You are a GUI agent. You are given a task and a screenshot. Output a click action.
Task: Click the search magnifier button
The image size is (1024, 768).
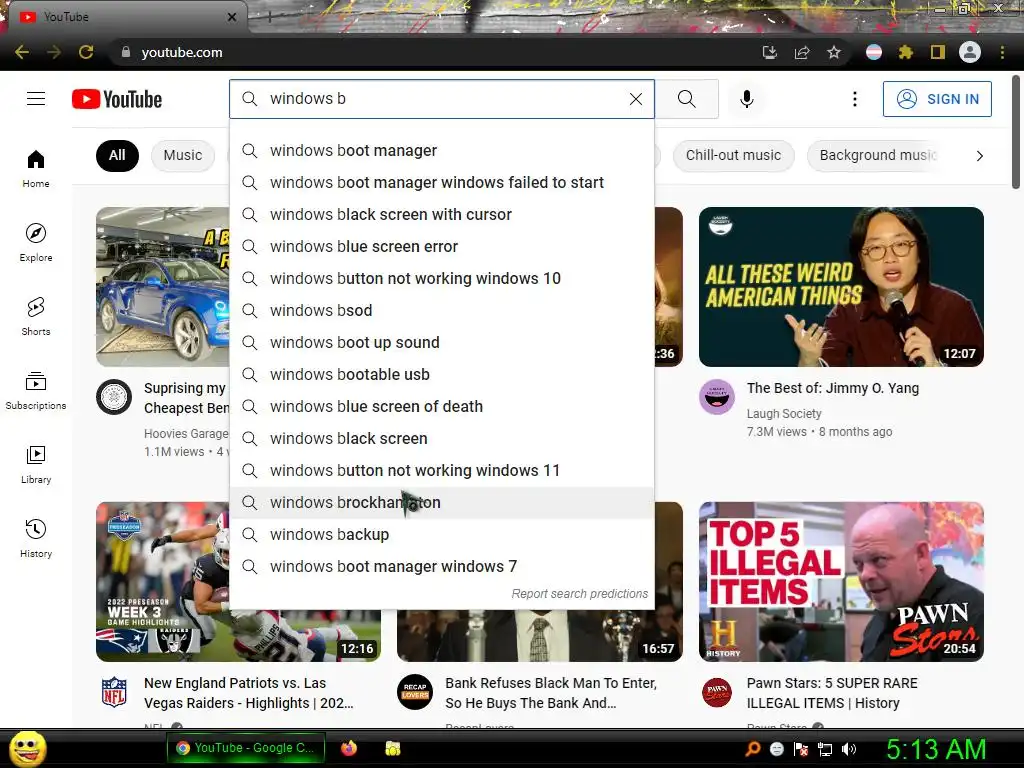point(686,99)
